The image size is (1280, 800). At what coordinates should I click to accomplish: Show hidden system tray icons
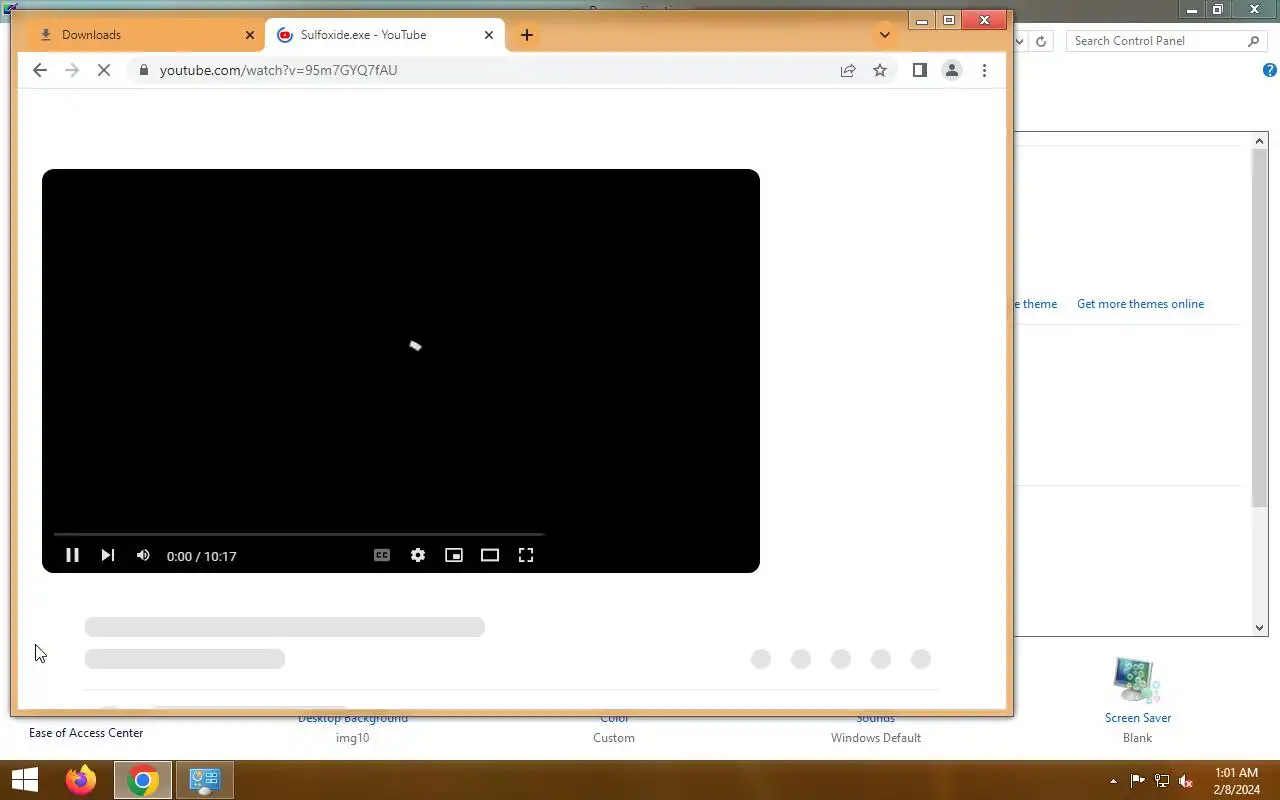point(1113,781)
